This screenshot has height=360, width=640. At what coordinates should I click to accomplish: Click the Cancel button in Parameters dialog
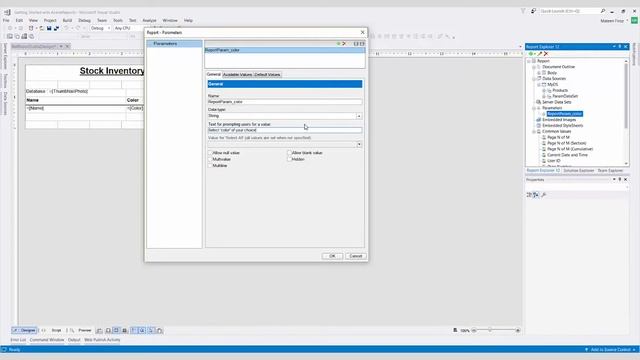356,256
